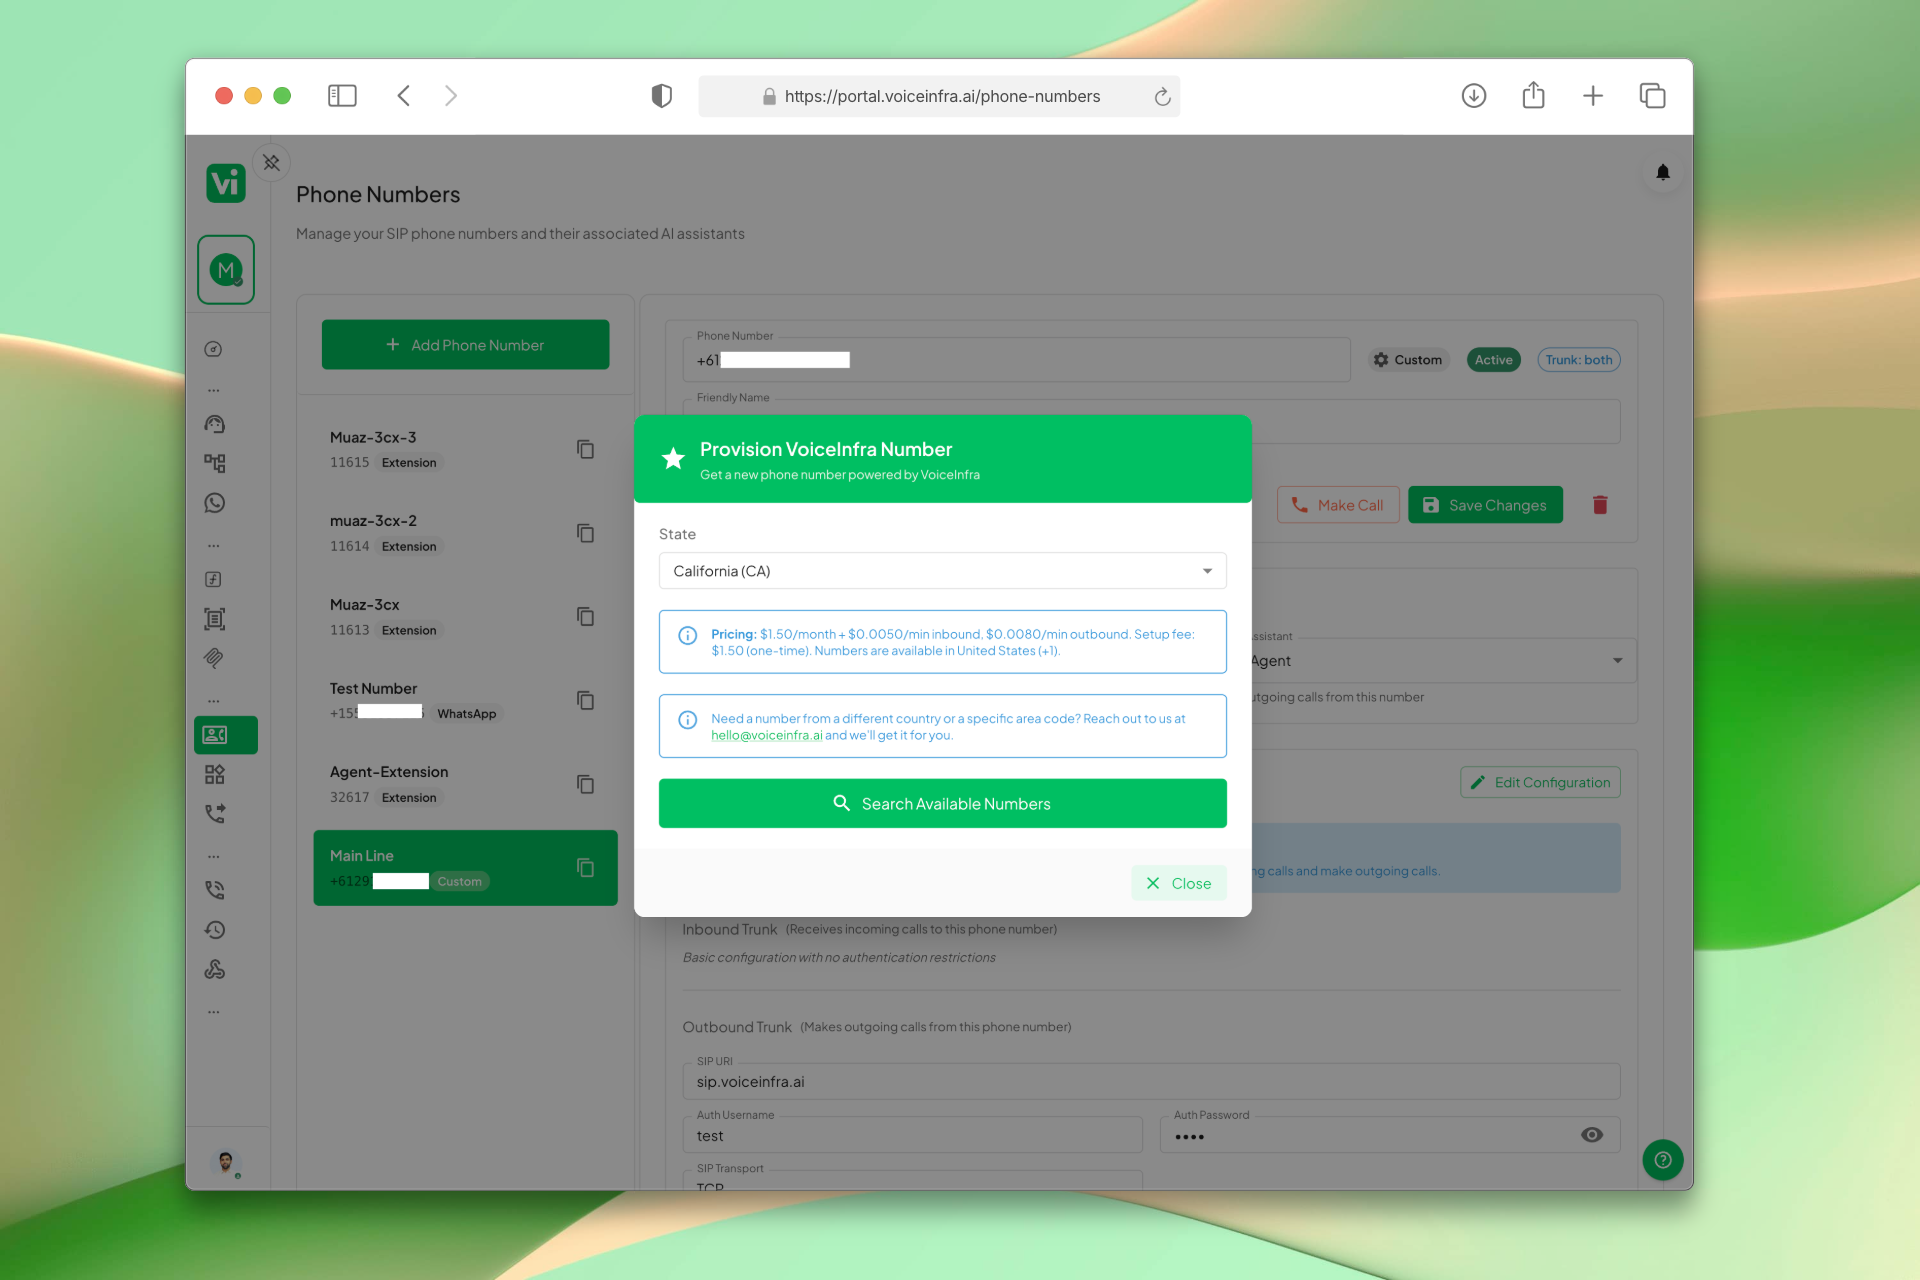Click the Phone Number input field
Viewport: 1920px width, 1280px height.
1016,360
